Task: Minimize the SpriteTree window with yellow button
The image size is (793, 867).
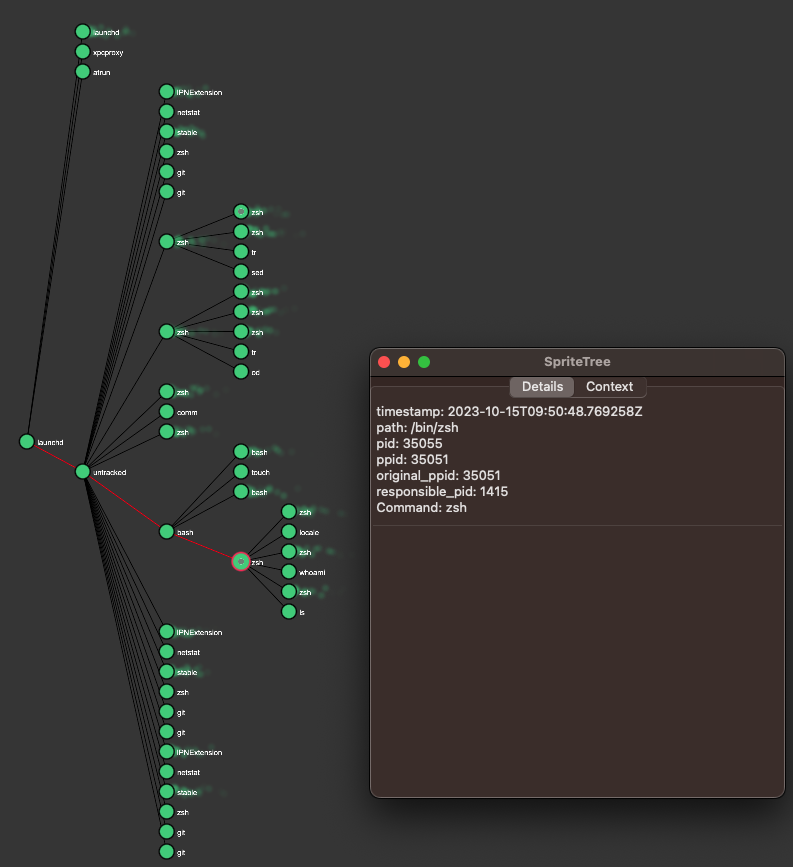Action: pos(404,362)
